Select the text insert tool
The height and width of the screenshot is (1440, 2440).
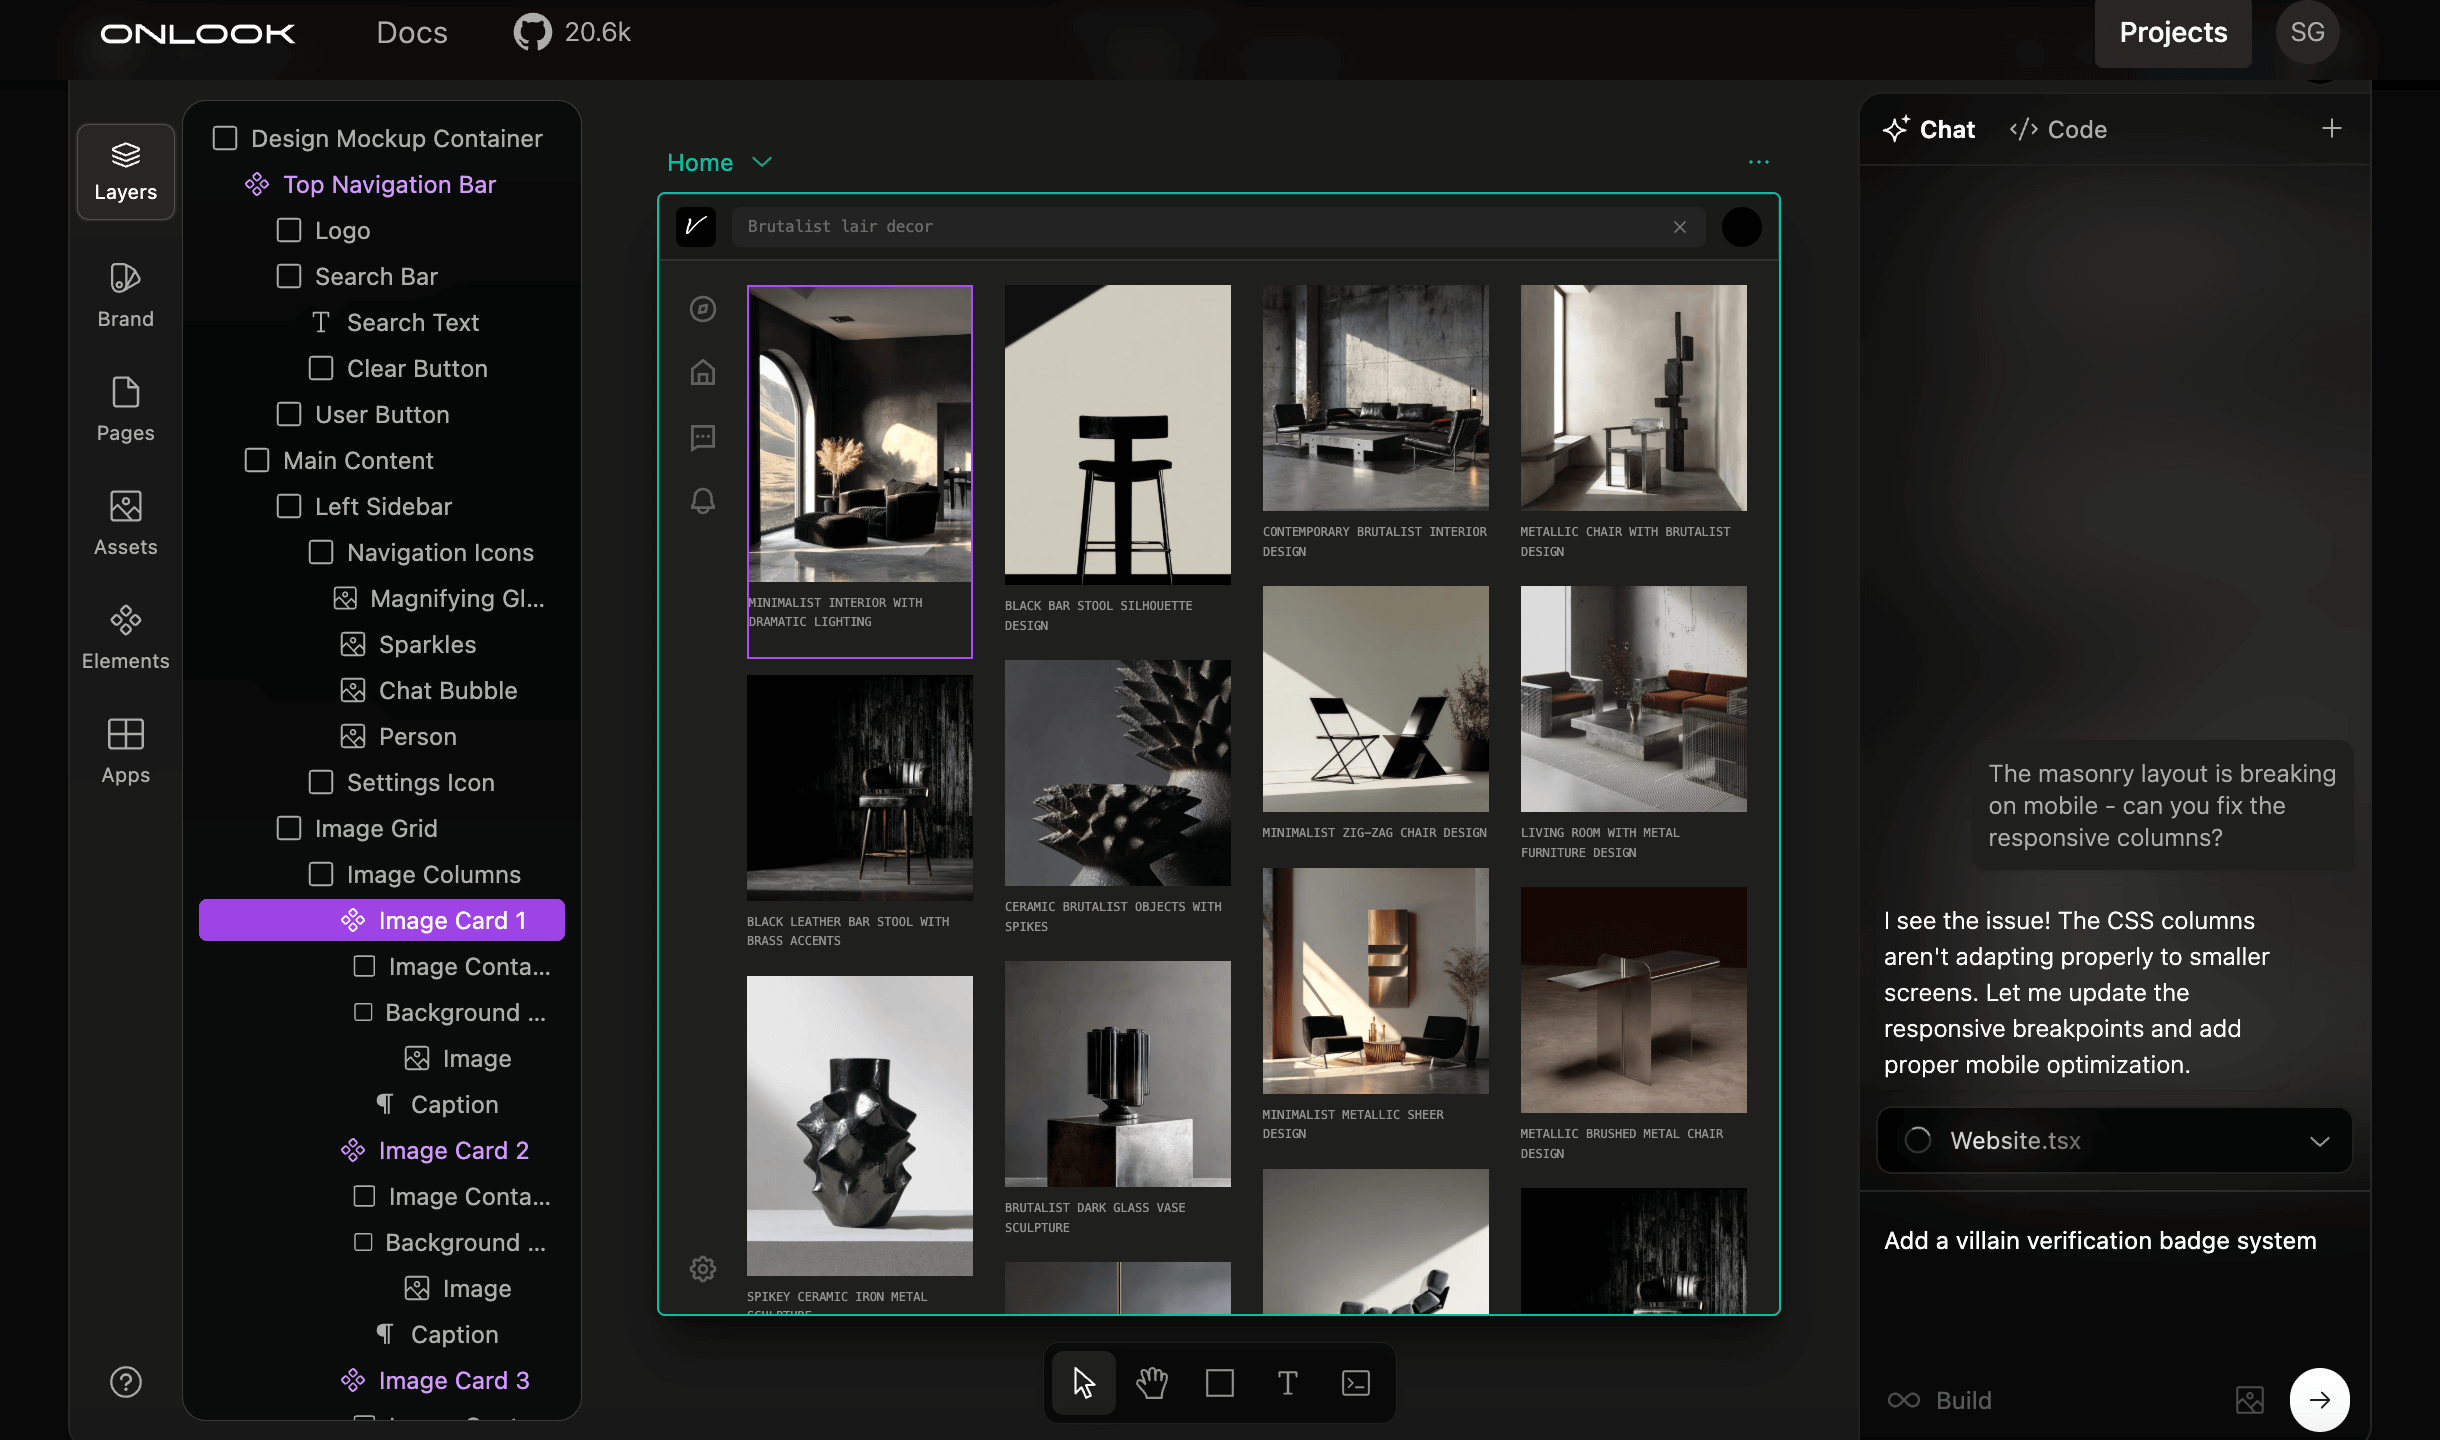pyautogui.click(x=1288, y=1383)
